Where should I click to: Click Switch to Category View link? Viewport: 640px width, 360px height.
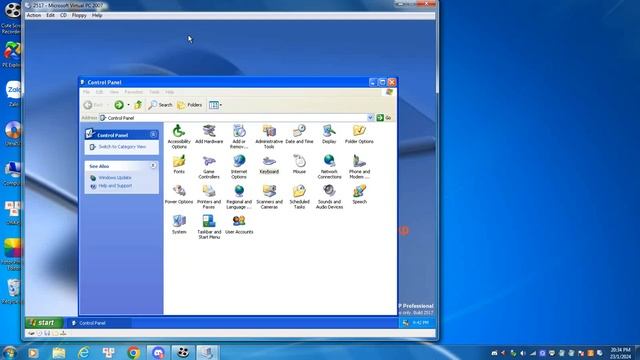[x=122, y=147]
